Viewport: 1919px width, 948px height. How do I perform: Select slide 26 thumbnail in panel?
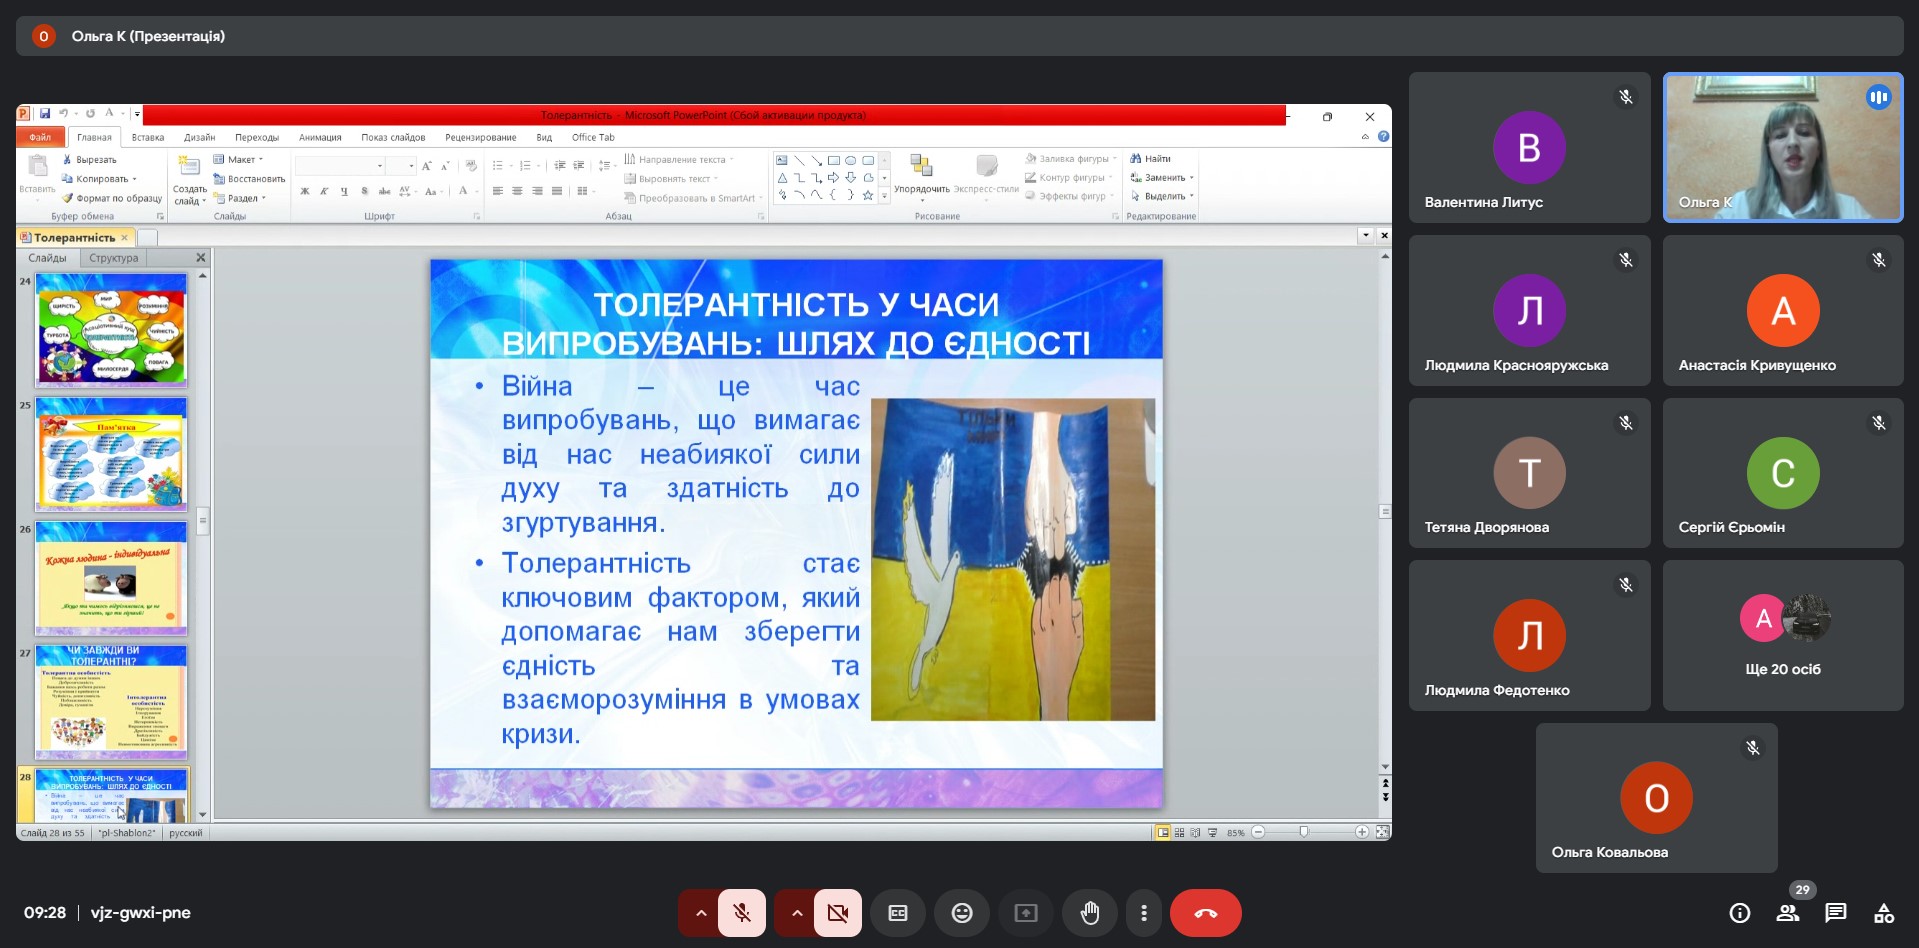coord(111,578)
